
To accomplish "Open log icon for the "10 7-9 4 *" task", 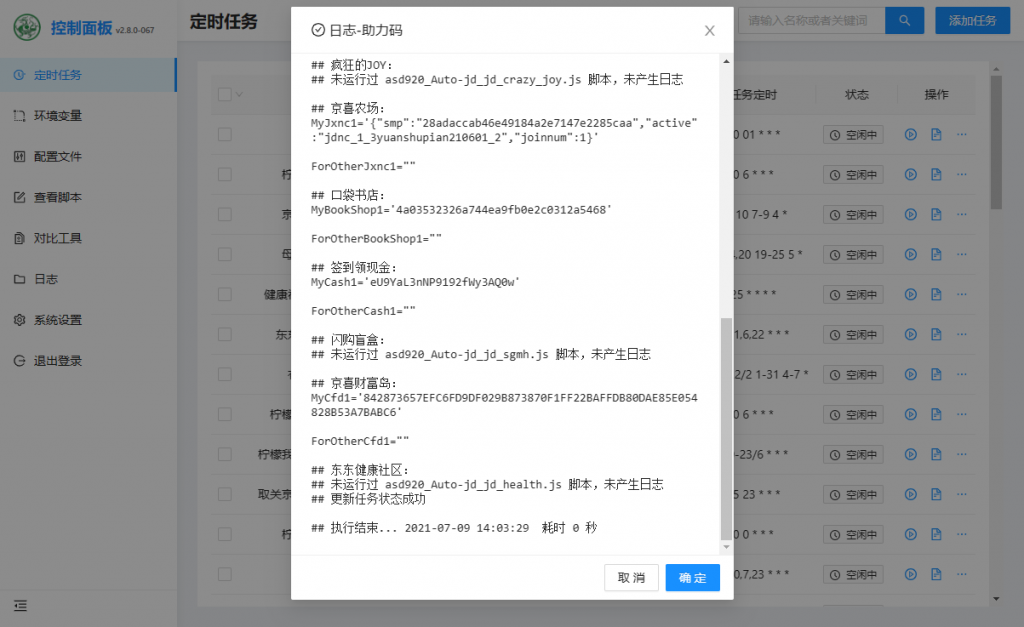I will 936,214.
